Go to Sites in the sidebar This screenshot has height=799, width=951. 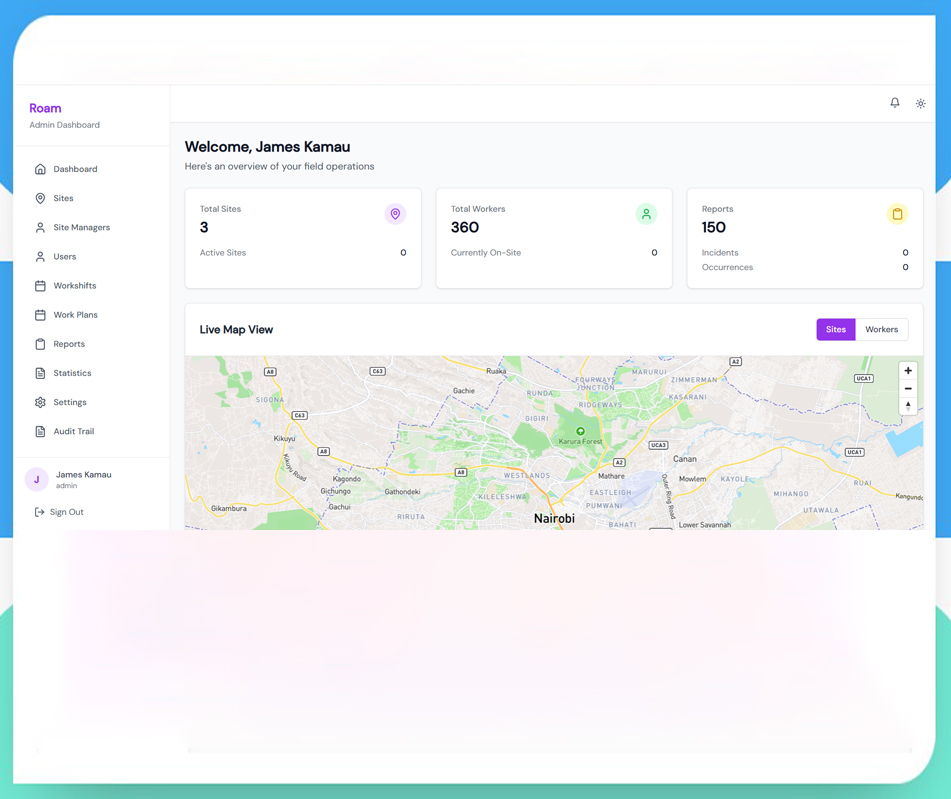click(91, 198)
